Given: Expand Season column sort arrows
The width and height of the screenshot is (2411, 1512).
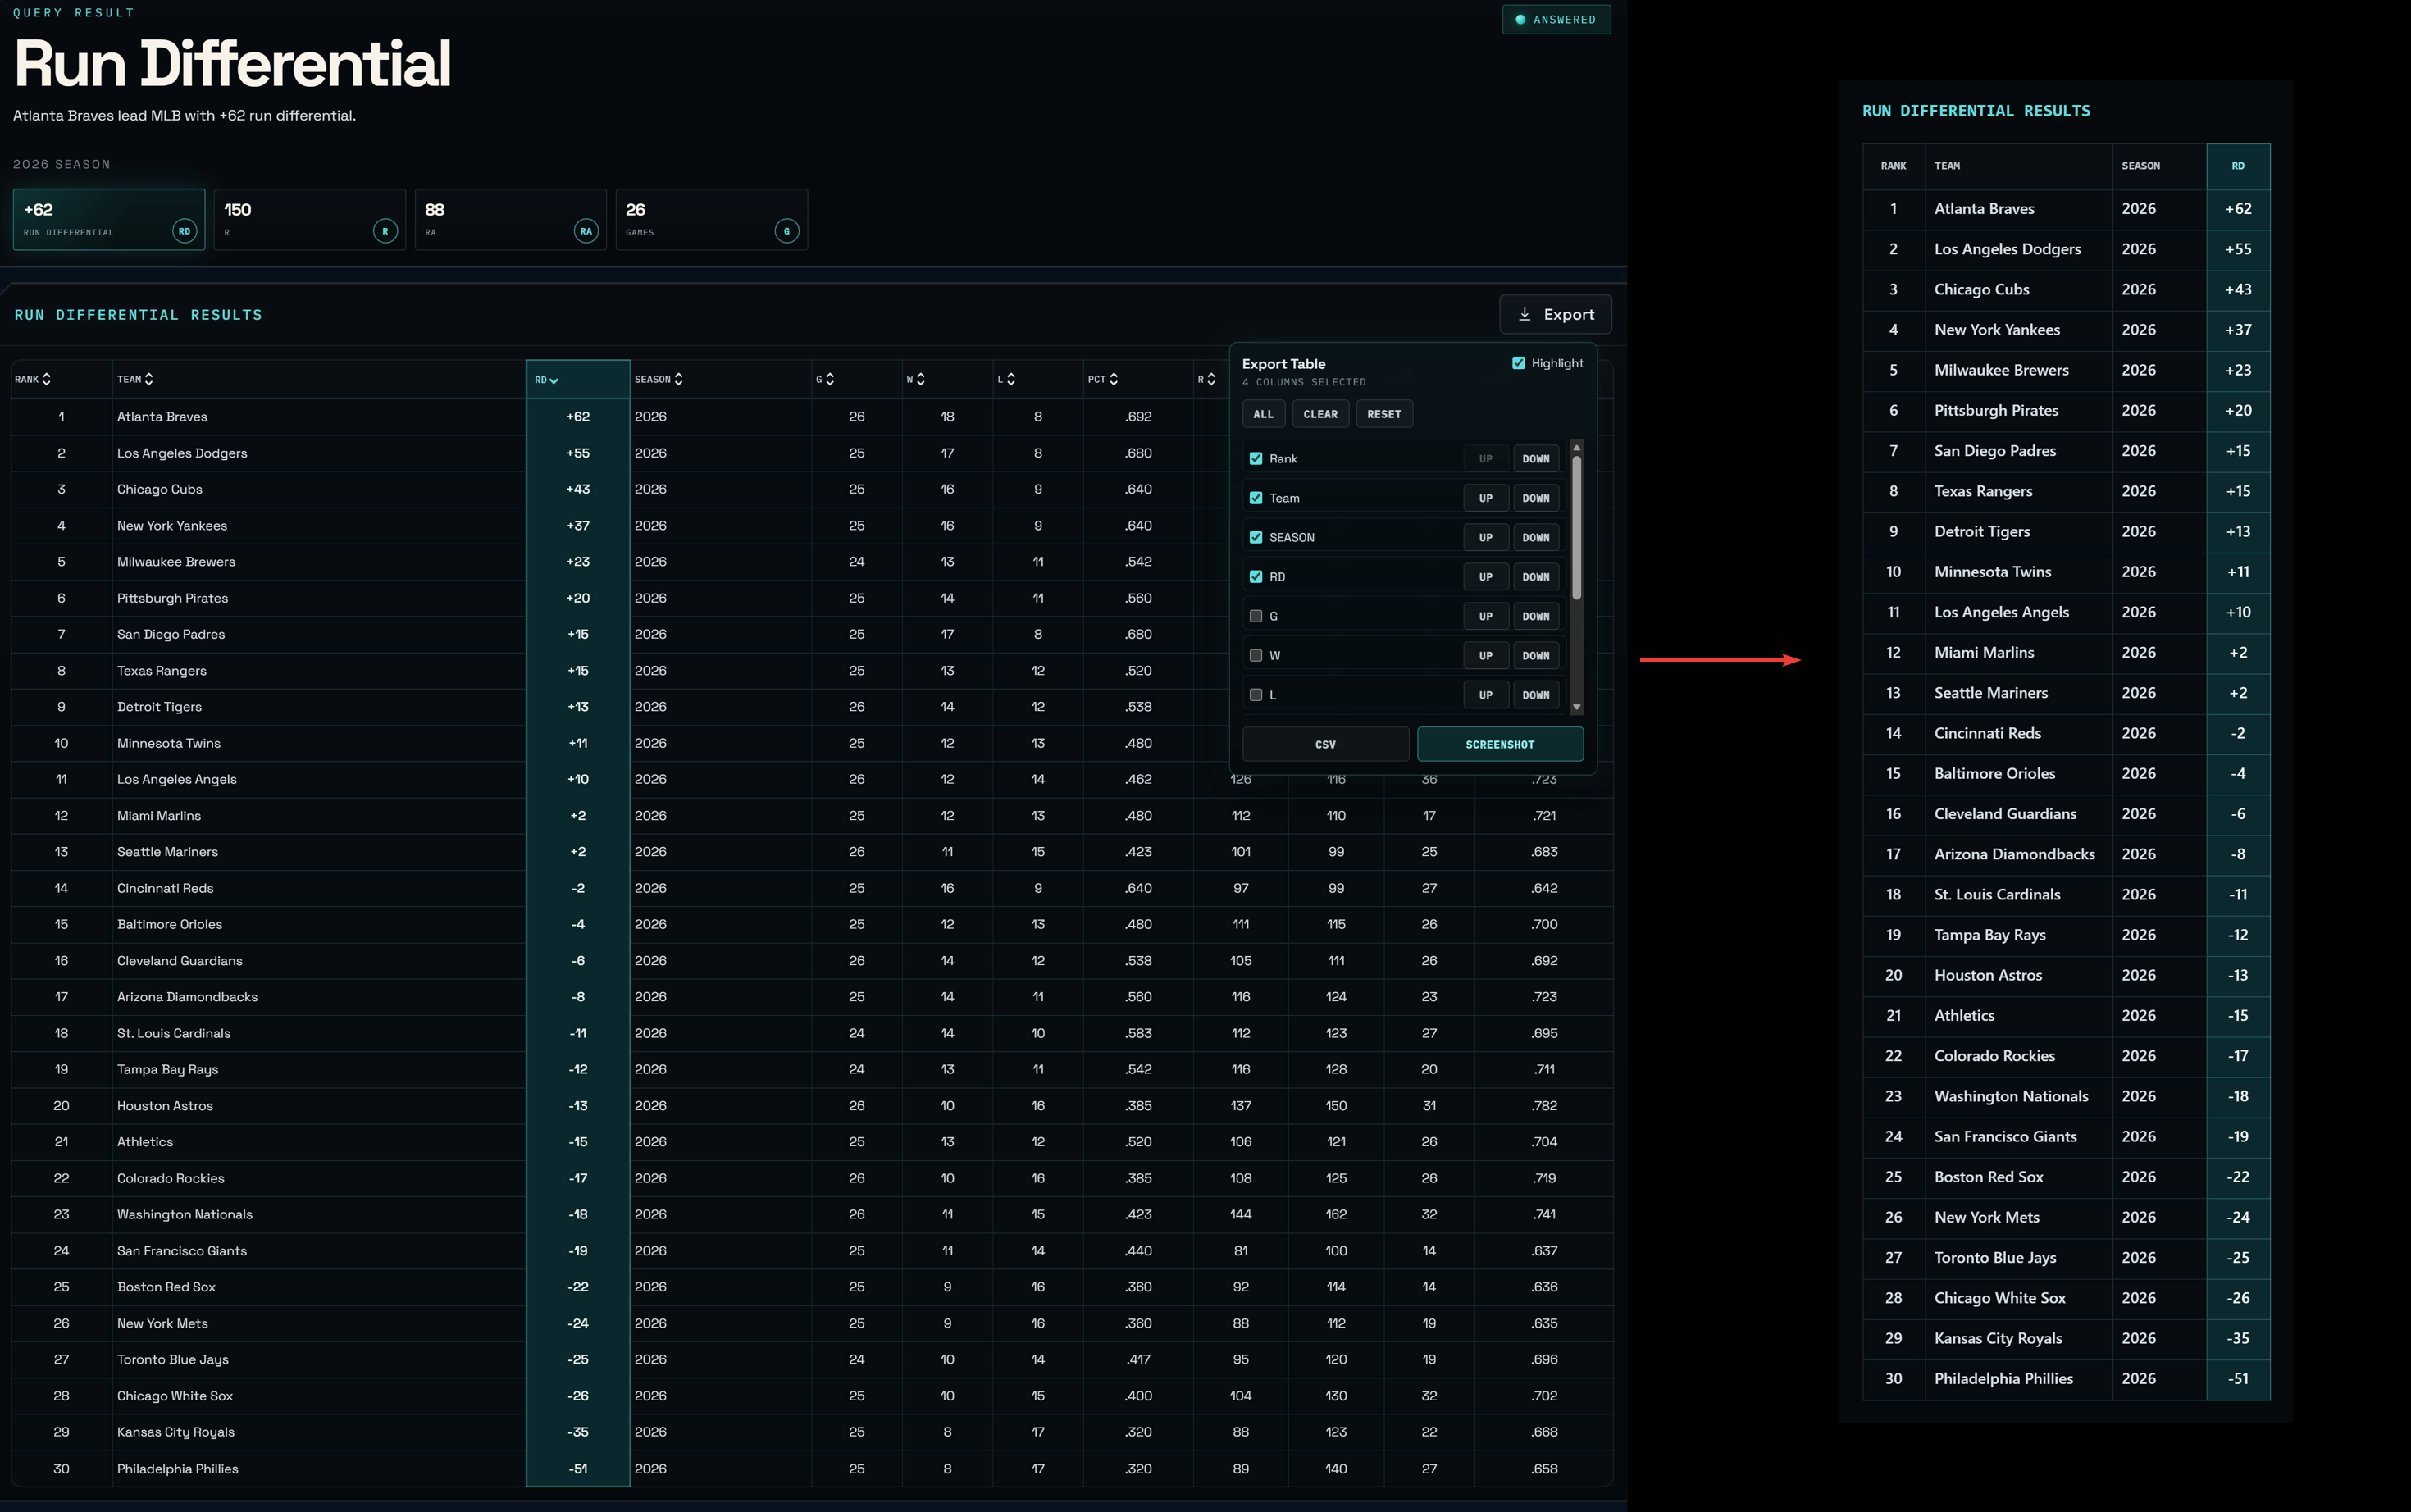Looking at the screenshot, I should click(x=679, y=379).
